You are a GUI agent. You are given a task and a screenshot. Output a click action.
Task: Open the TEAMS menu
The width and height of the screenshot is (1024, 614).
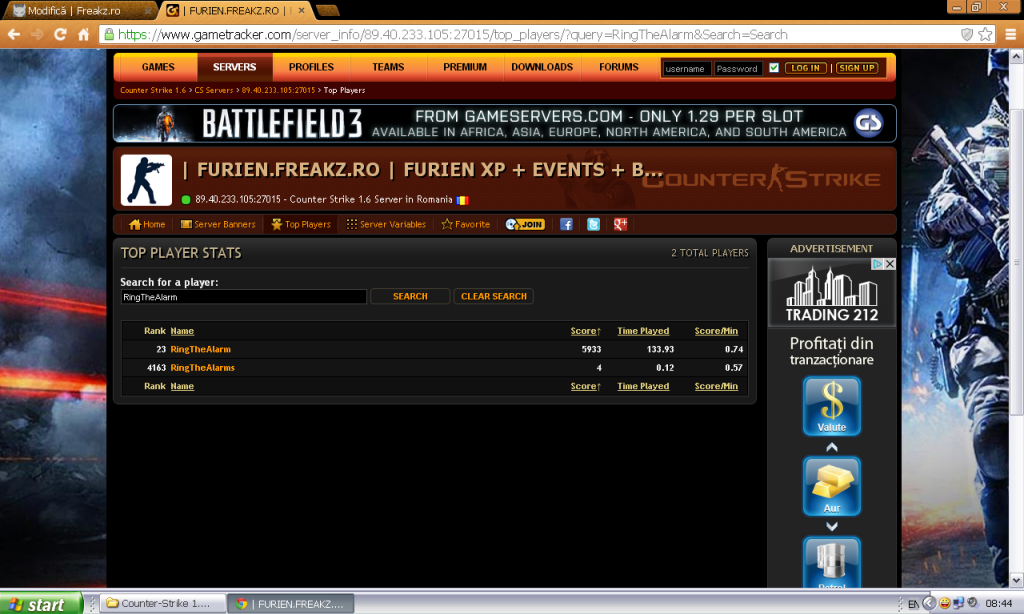(388, 67)
